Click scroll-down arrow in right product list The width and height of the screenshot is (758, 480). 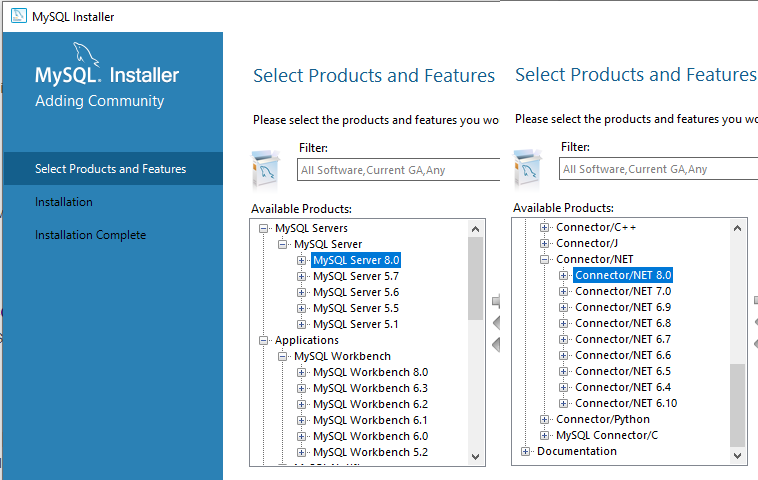coord(737,455)
